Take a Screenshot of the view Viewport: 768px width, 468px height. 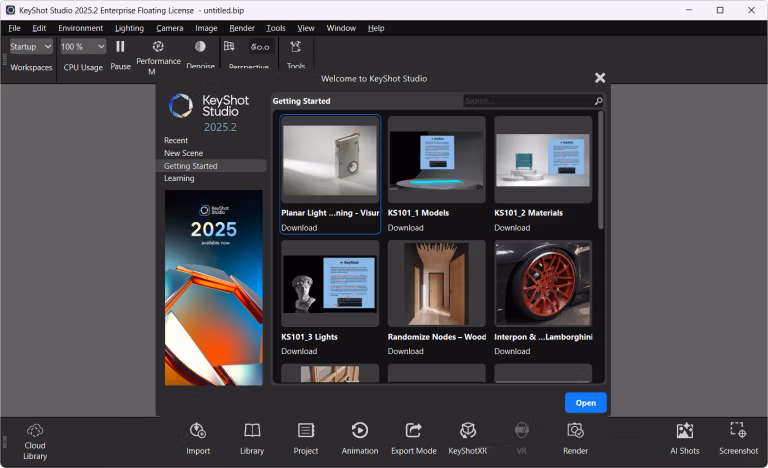pos(738,439)
